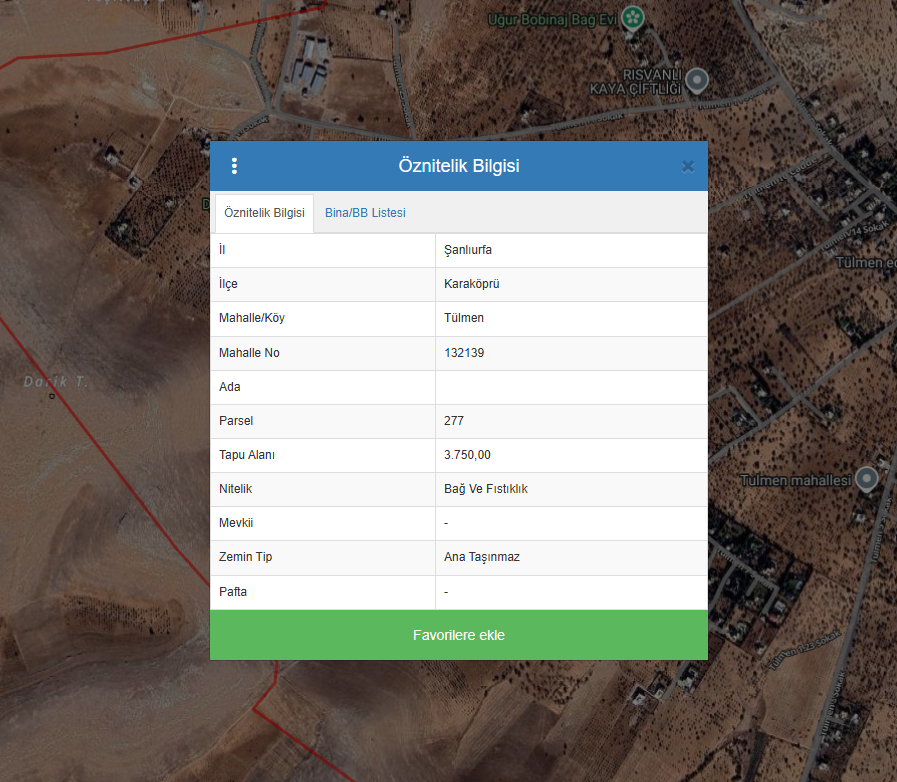Click the Darık T. hill point marker
The width and height of the screenshot is (897, 782).
(52, 396)
